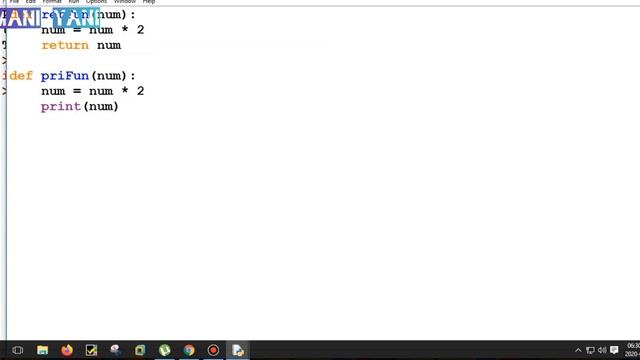Open the Edit menu
The image size is (640, 360).
(x=31, y=2)
